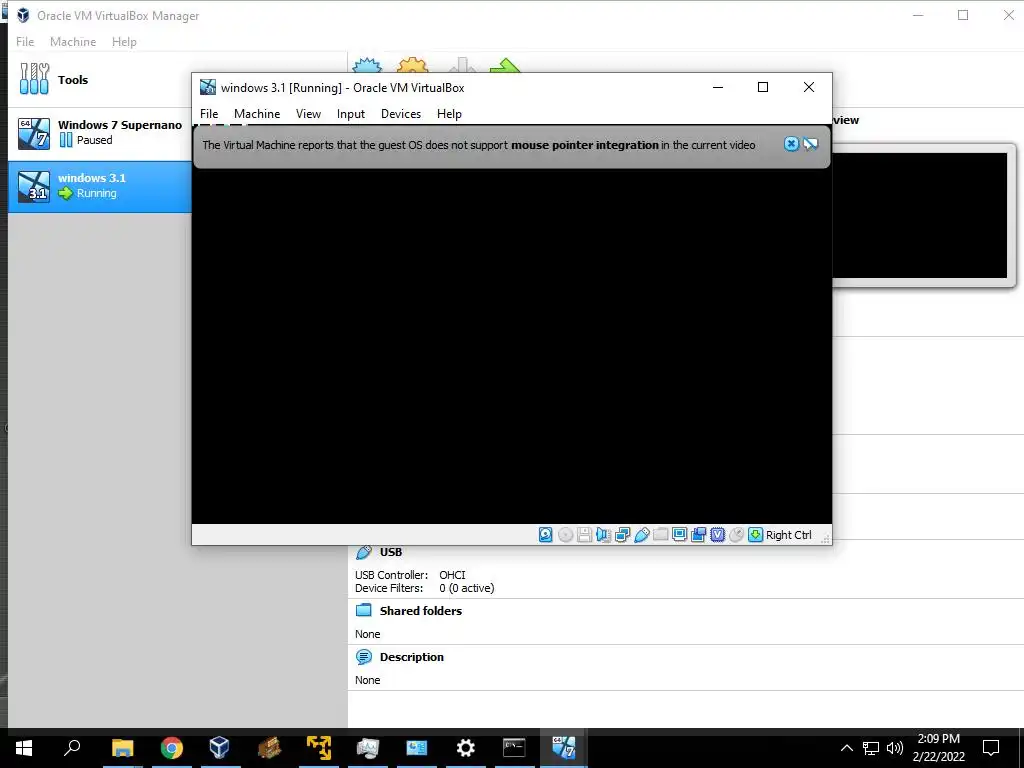Screen dimensions: 1024x768
Task: Click the green Show arrow toolbar icon
Action: pos(505,65)
